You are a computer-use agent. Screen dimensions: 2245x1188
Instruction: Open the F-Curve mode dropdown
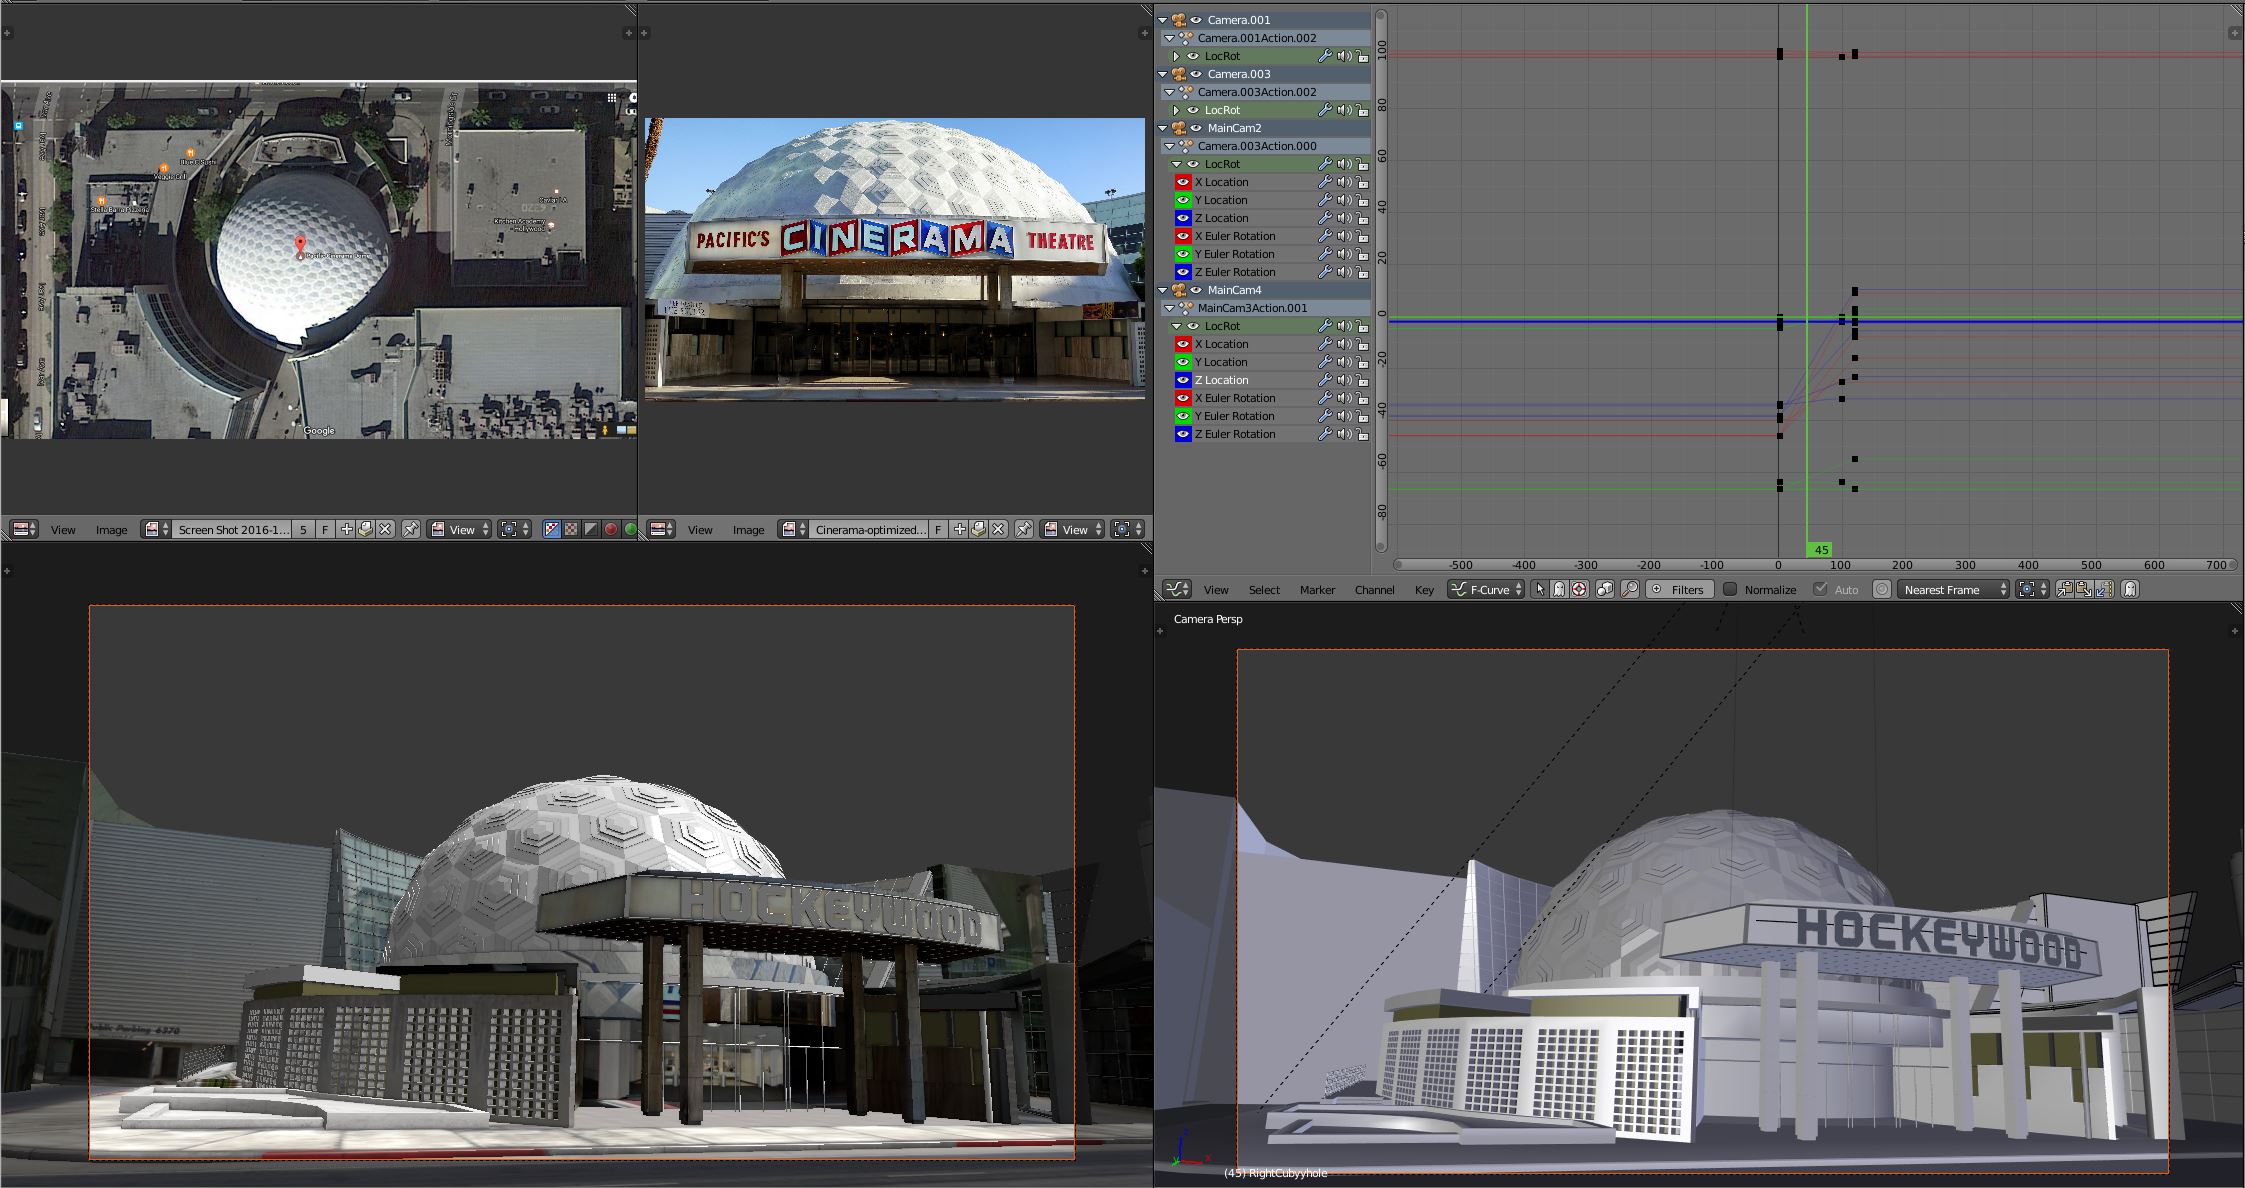1486,590
